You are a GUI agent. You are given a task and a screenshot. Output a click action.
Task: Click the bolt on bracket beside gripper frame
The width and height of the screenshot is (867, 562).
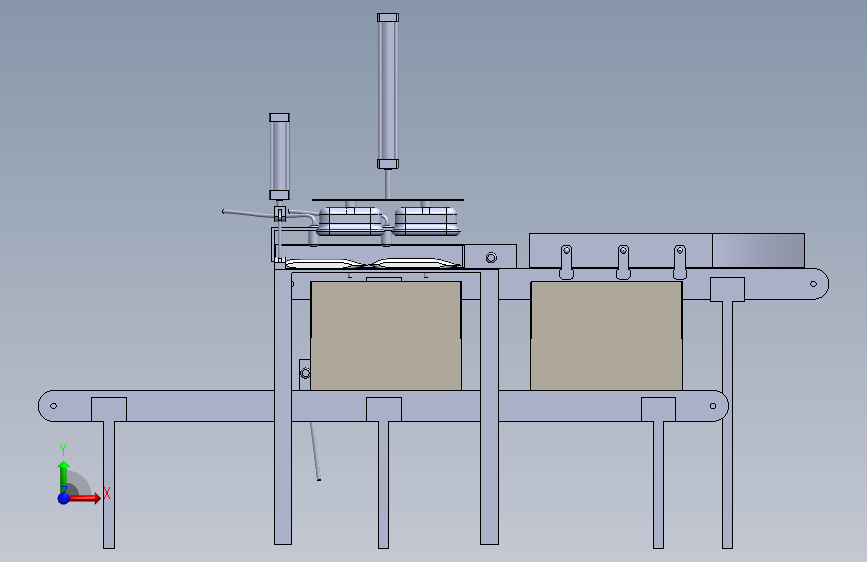click(x=491, y=258)
